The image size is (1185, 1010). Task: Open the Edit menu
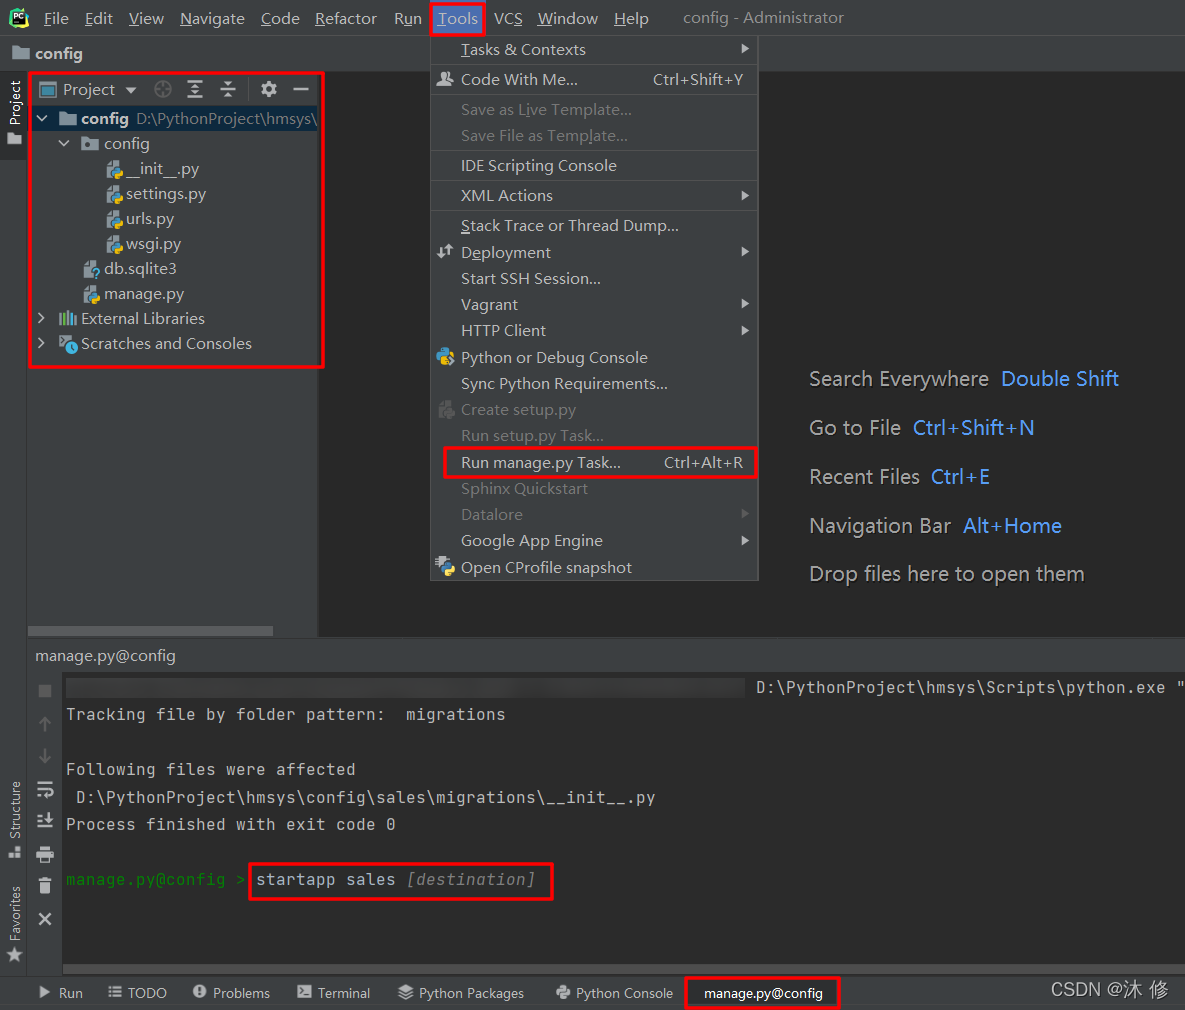(x=98, y=18)
